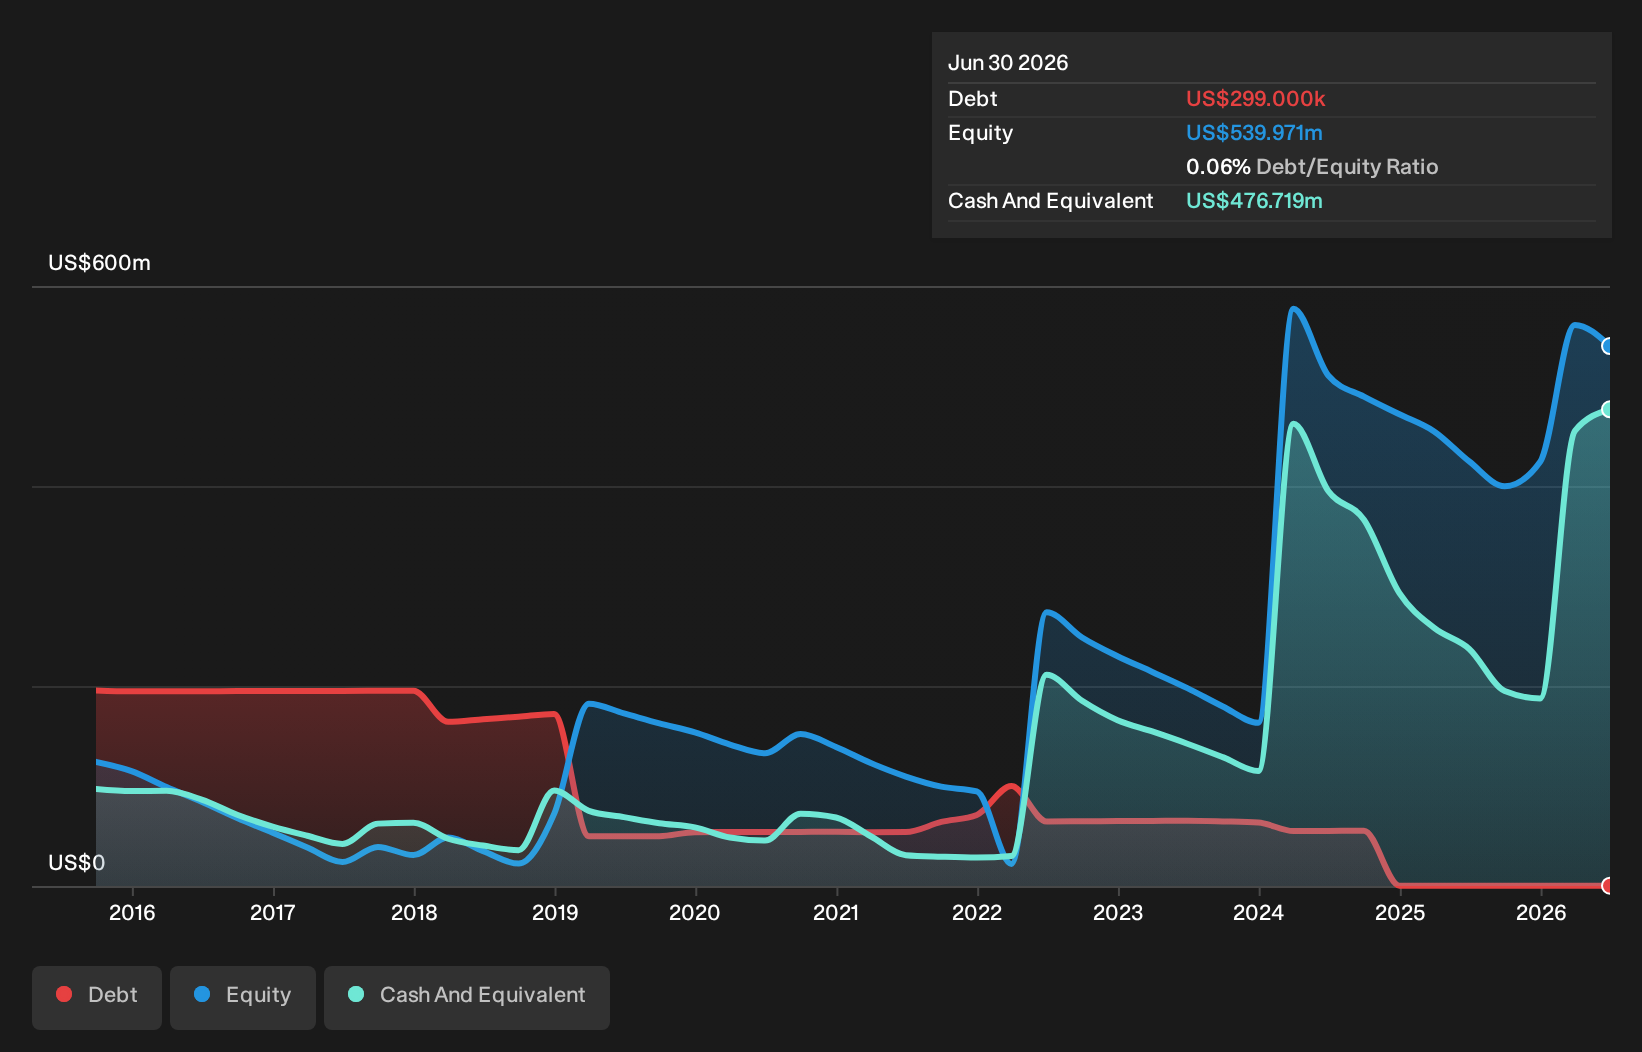1642x1052 pixels.
Task: Click the 2025 x-axis label
Action: tap(1400, 913)
